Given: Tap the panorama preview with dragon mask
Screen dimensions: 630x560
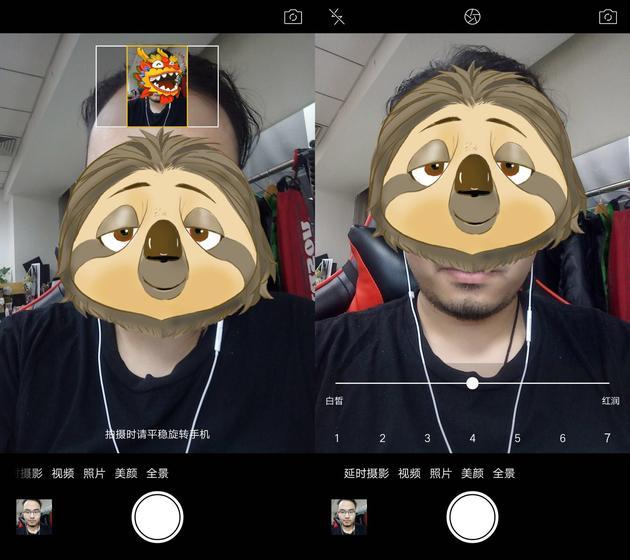Looking at the screenshot, I should [157, 86].
